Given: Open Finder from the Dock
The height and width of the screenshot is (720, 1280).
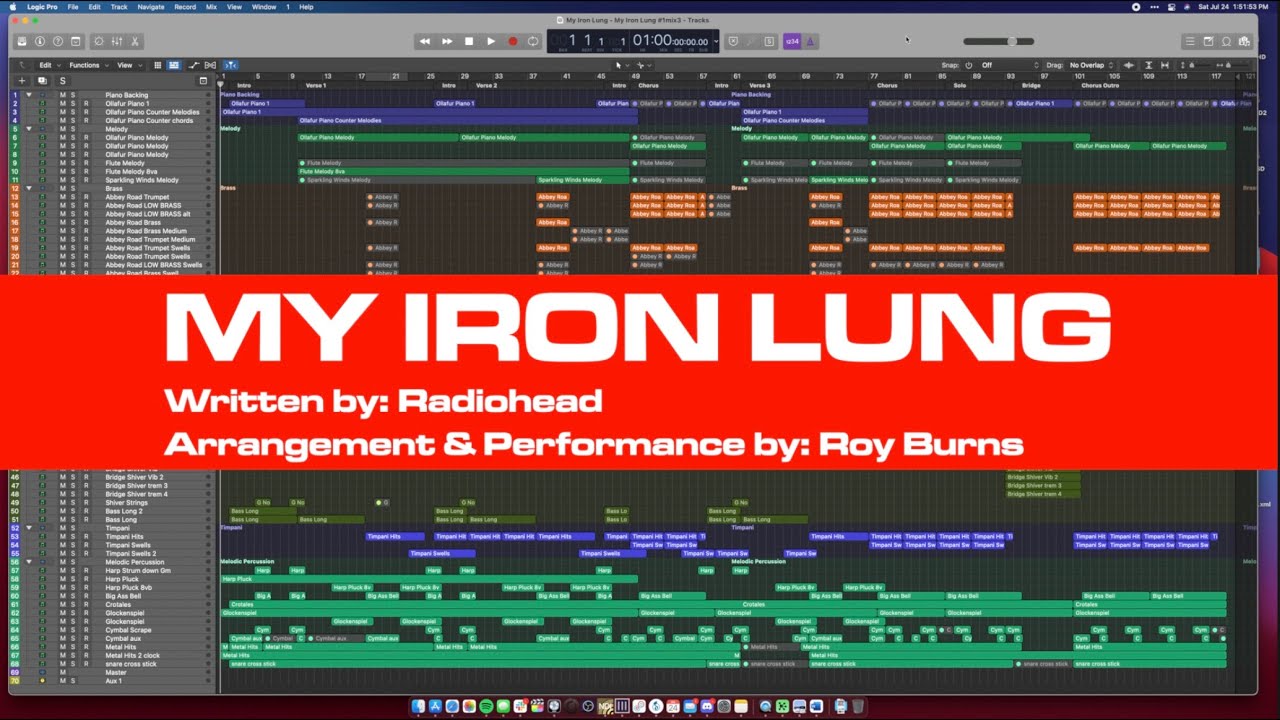Looking at the screenshot, I should point(419,707).
